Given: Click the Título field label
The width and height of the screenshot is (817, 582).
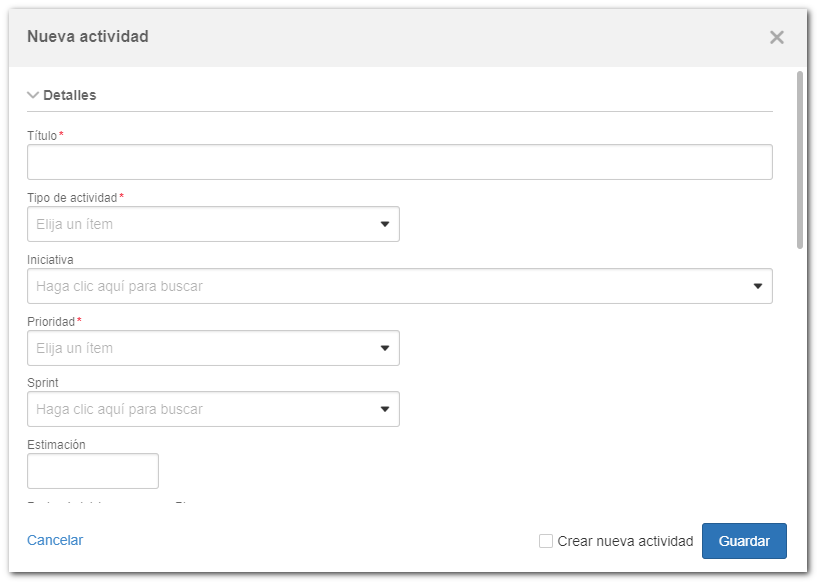Looking at the screenshot, I should pyautogui.click(x=42, y=136).
